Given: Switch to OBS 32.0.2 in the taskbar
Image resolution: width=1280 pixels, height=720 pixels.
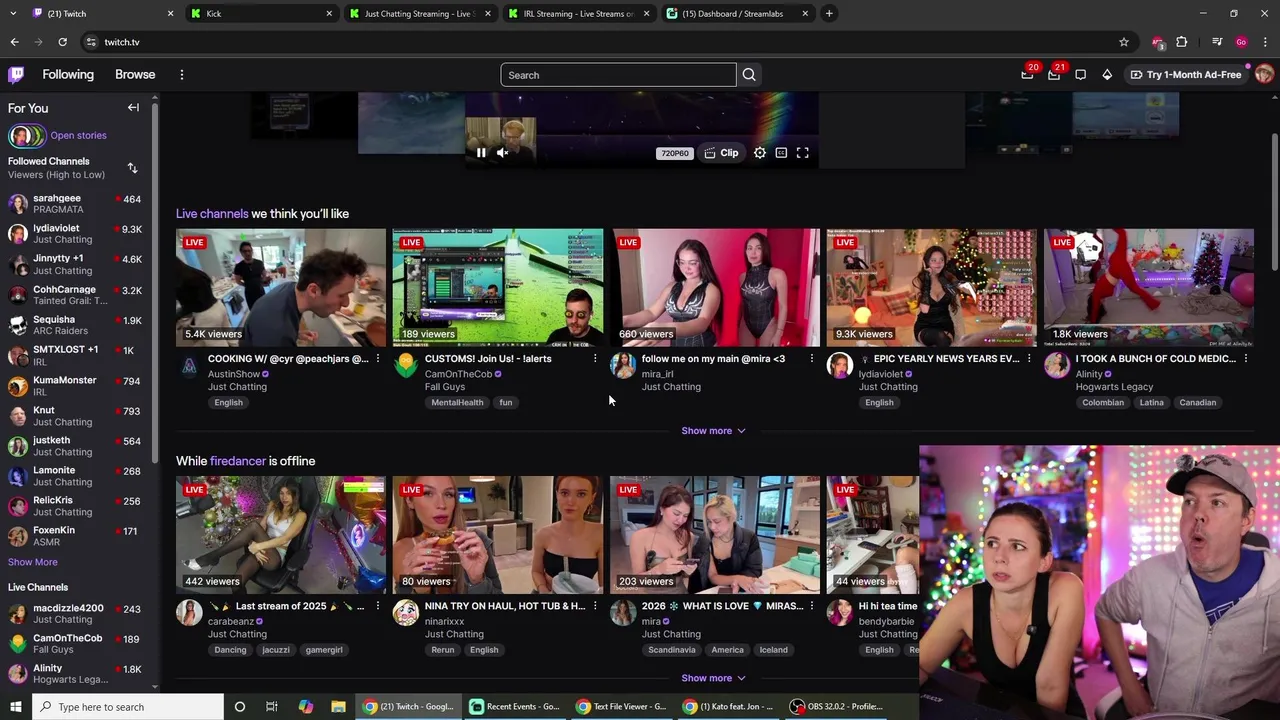Looking at the screenshot, I should point(837,707).
